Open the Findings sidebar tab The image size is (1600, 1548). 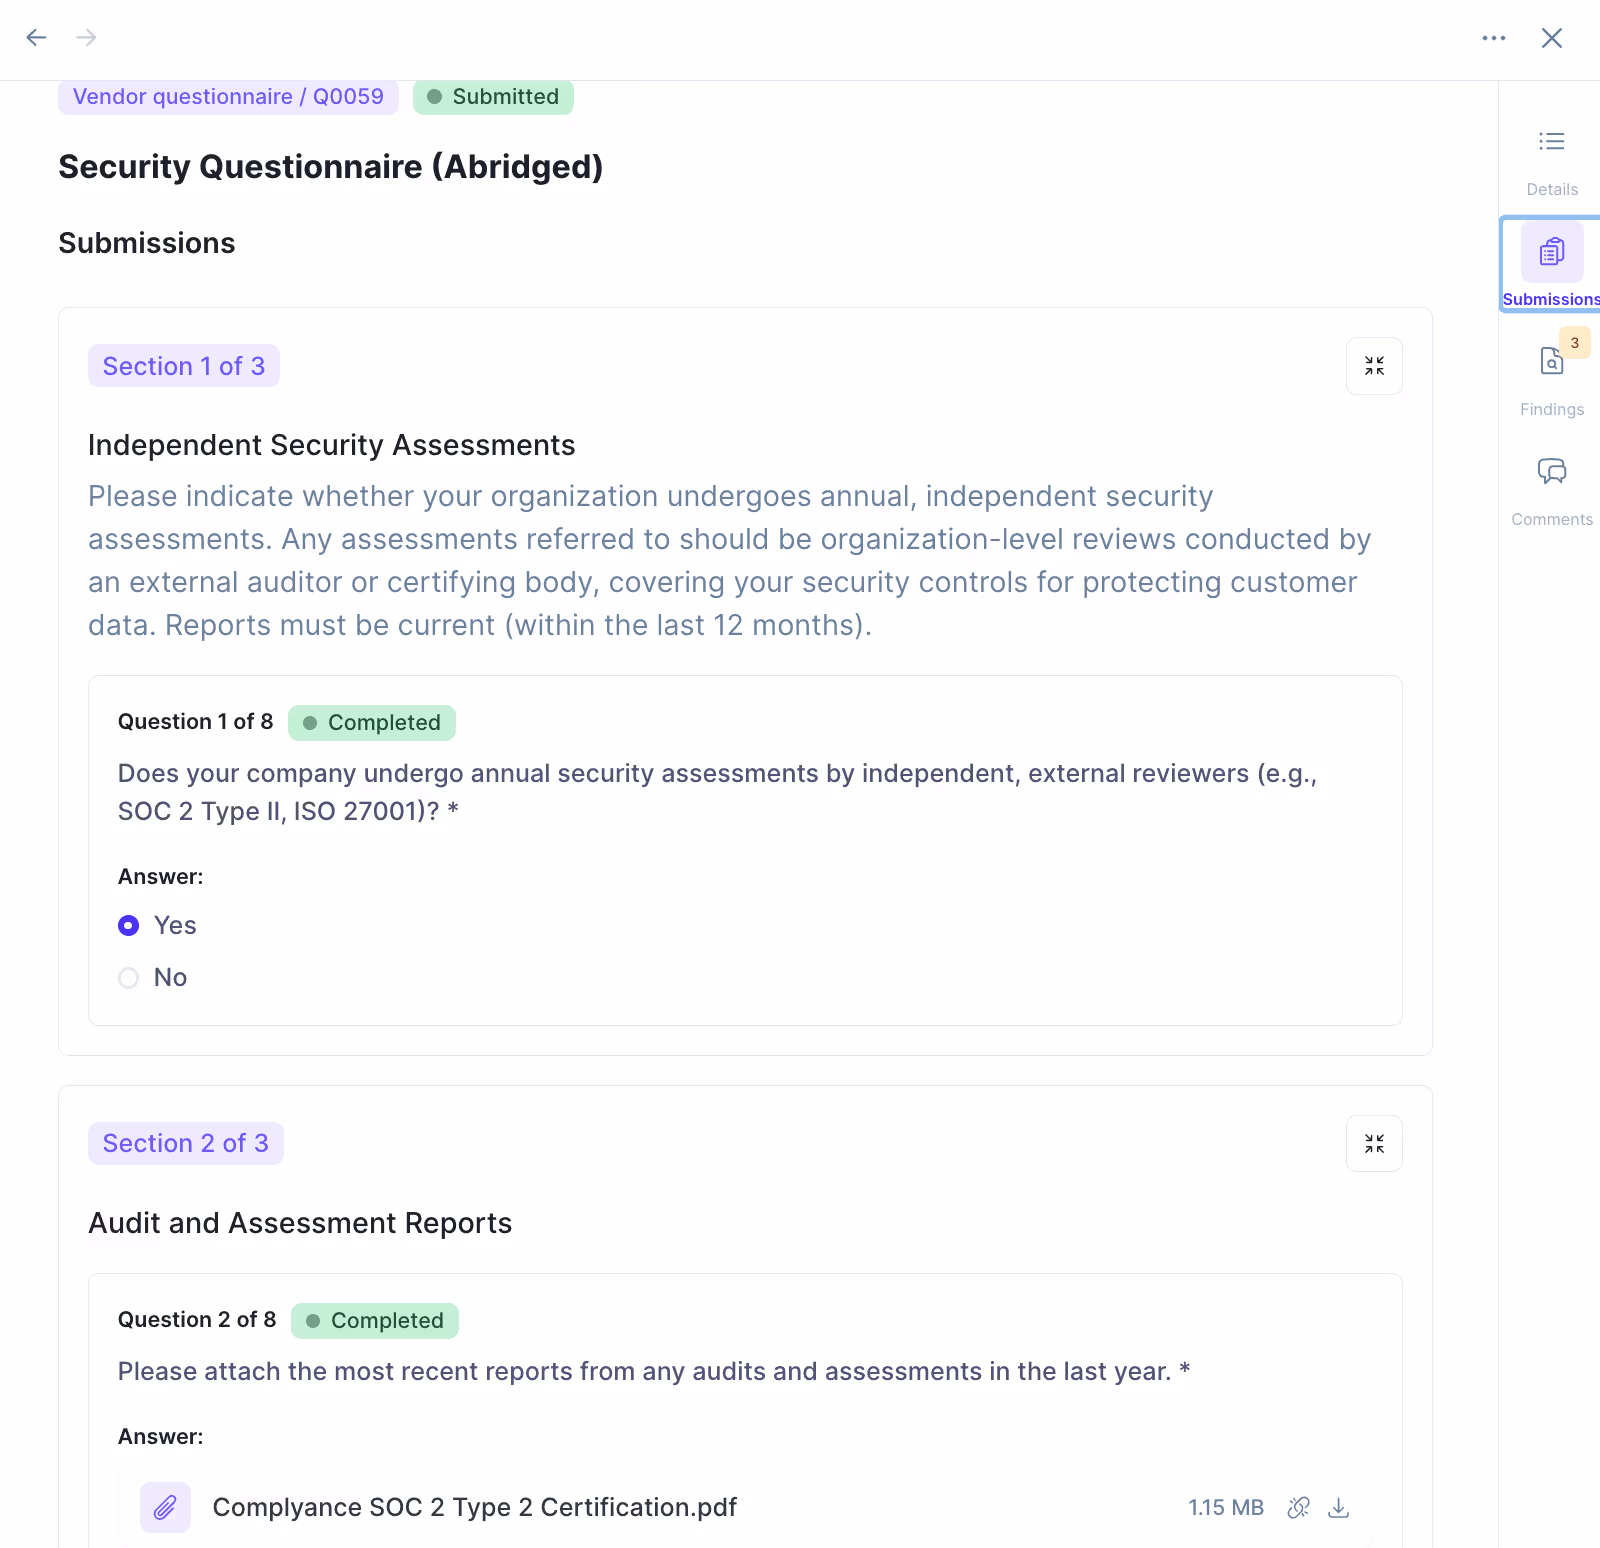[x=1552, y=381]
